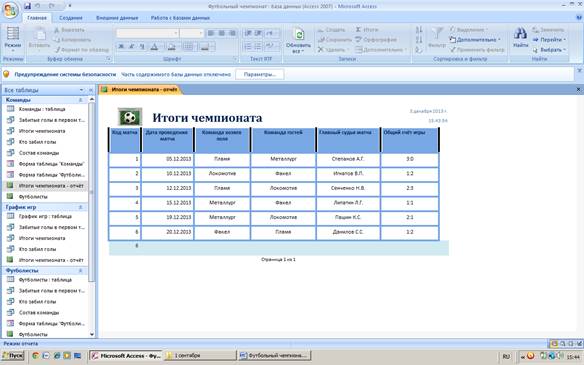Open the Внешние данные ribbon tab
The width and height of the screenshot is (584, 365).
(x=117, y=18)
